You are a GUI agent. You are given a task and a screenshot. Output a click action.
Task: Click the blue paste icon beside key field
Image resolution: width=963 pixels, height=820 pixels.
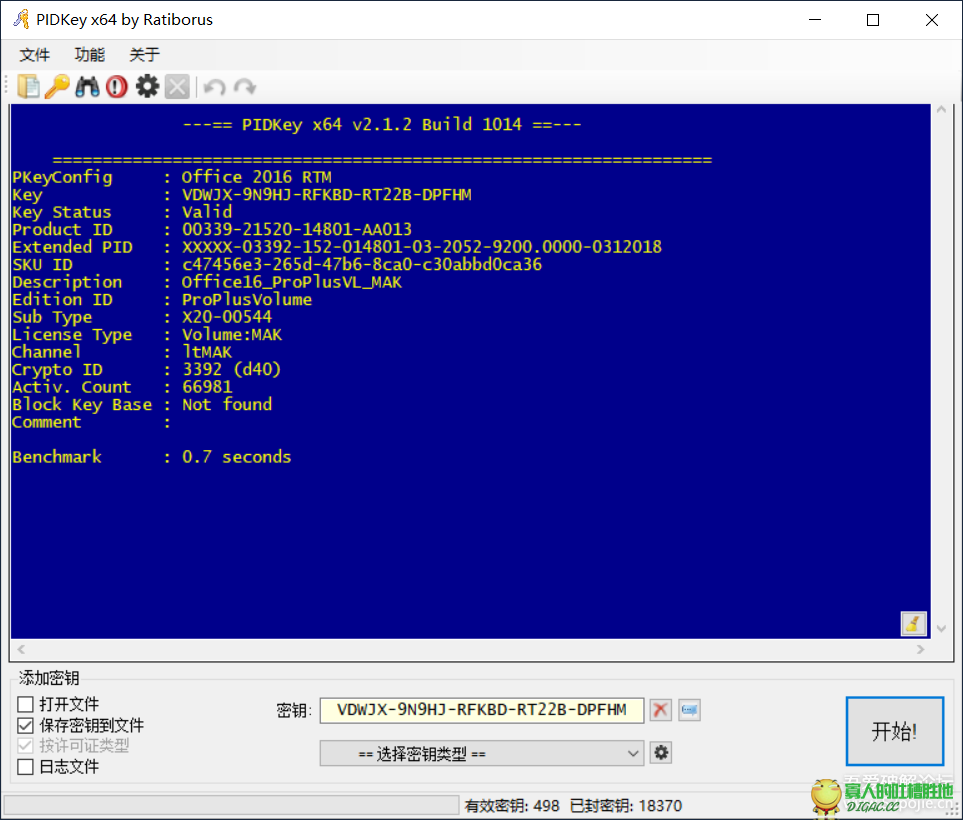pos(690,710)
